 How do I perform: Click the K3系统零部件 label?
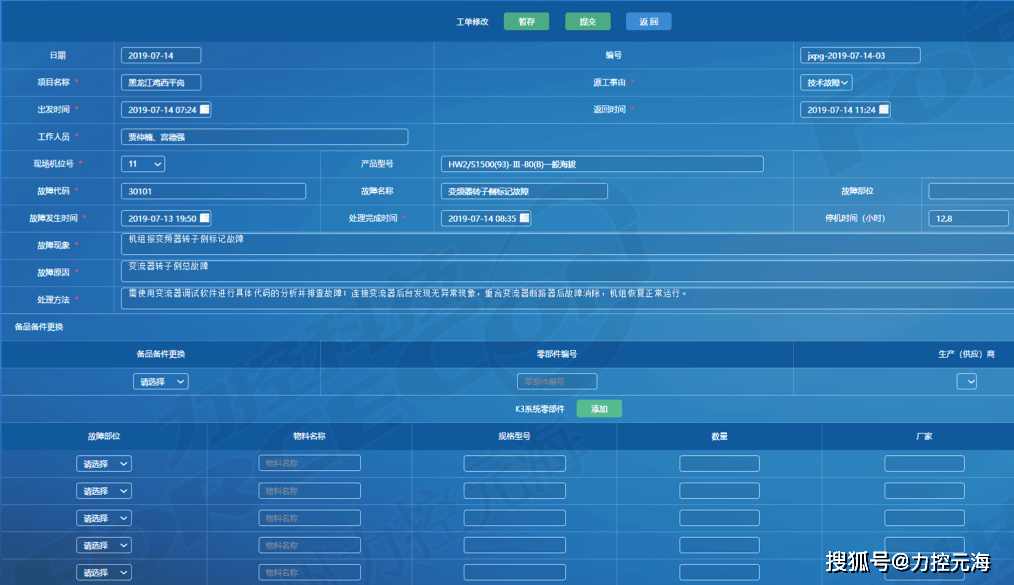[x=539, y=409]
